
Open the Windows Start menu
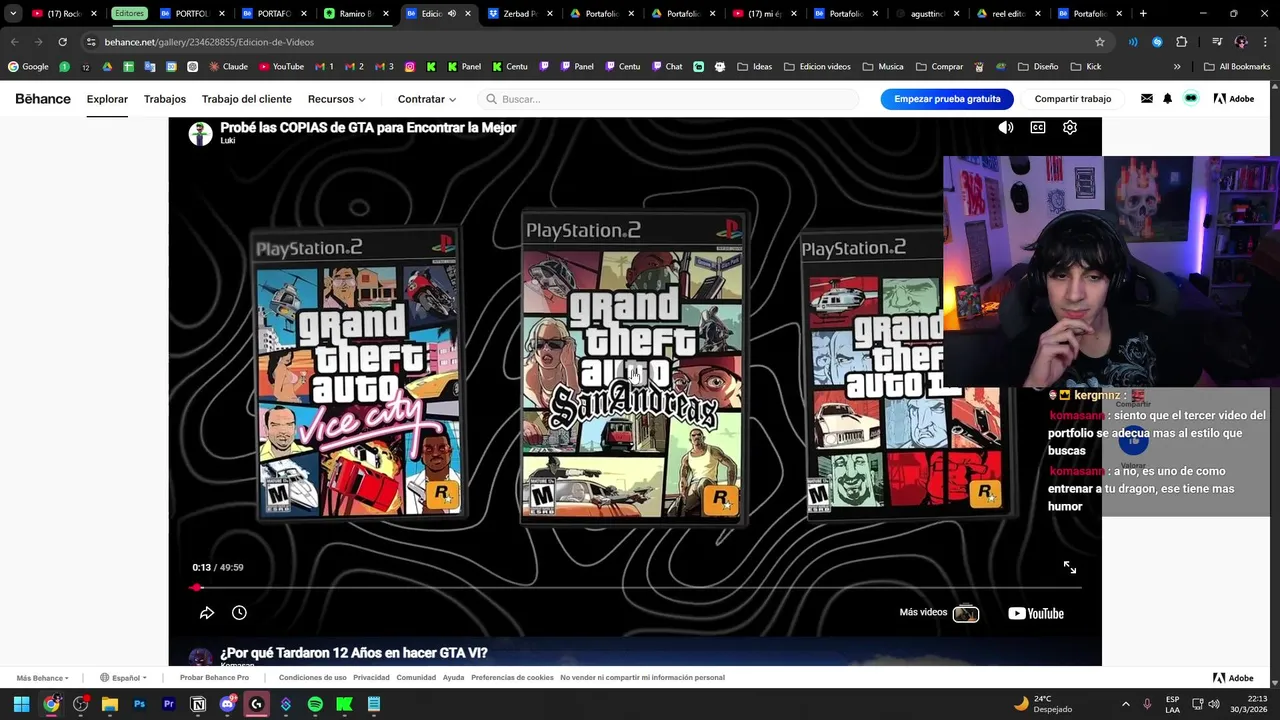[21, 704]
